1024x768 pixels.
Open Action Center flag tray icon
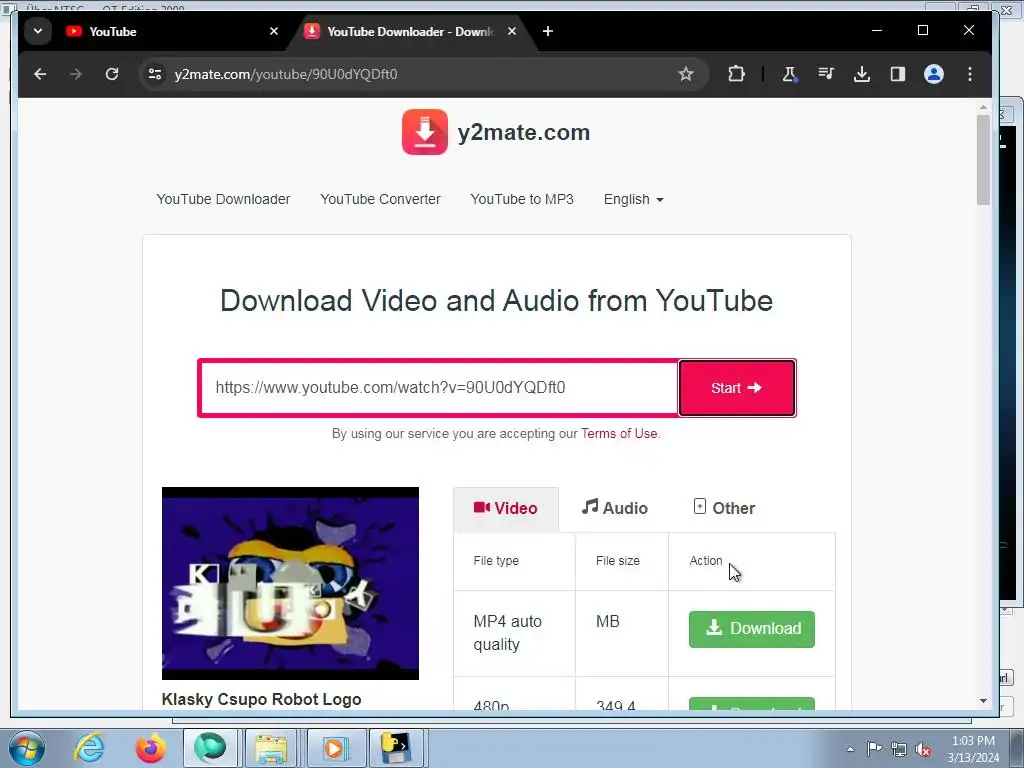pyautogui.click(x=874, y=749)
